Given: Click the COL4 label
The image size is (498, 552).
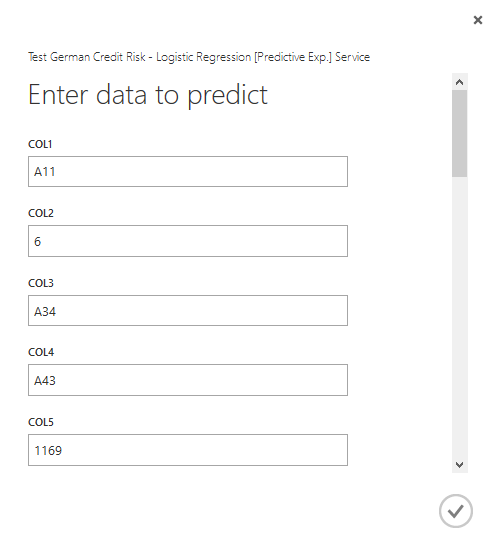Looking at the screenshot, I should [x=41, y=352].
